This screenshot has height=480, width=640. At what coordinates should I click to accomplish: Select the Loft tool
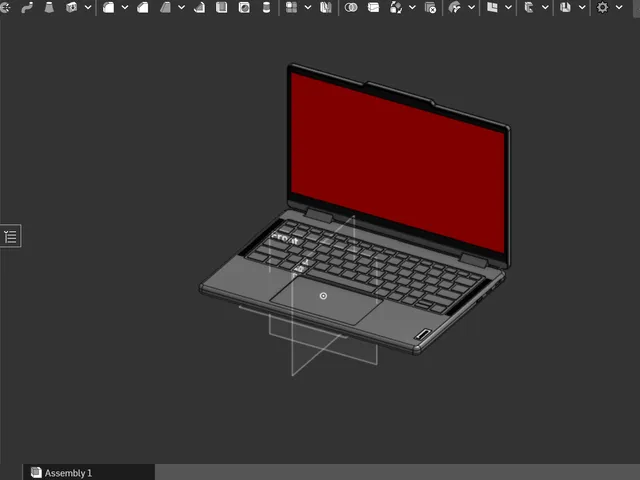point(49,7)
